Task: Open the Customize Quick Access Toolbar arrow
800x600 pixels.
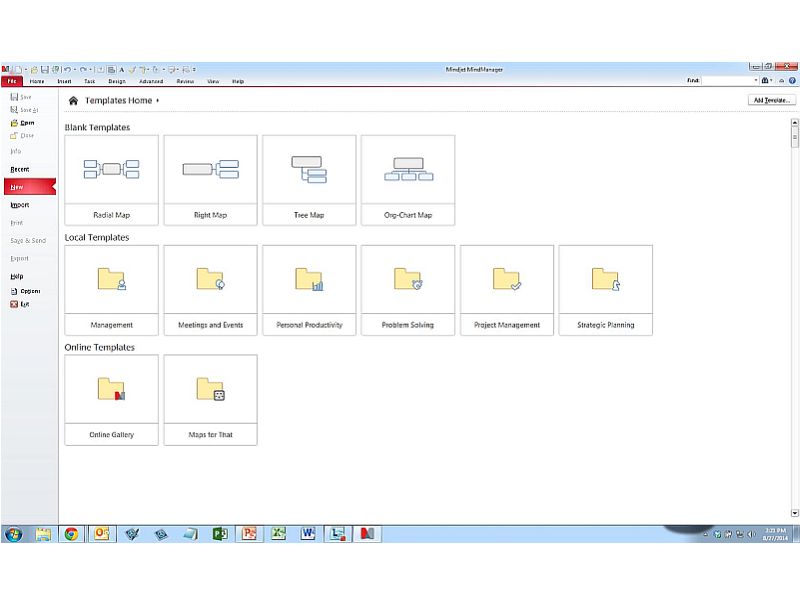Action: tap(194, 69)
